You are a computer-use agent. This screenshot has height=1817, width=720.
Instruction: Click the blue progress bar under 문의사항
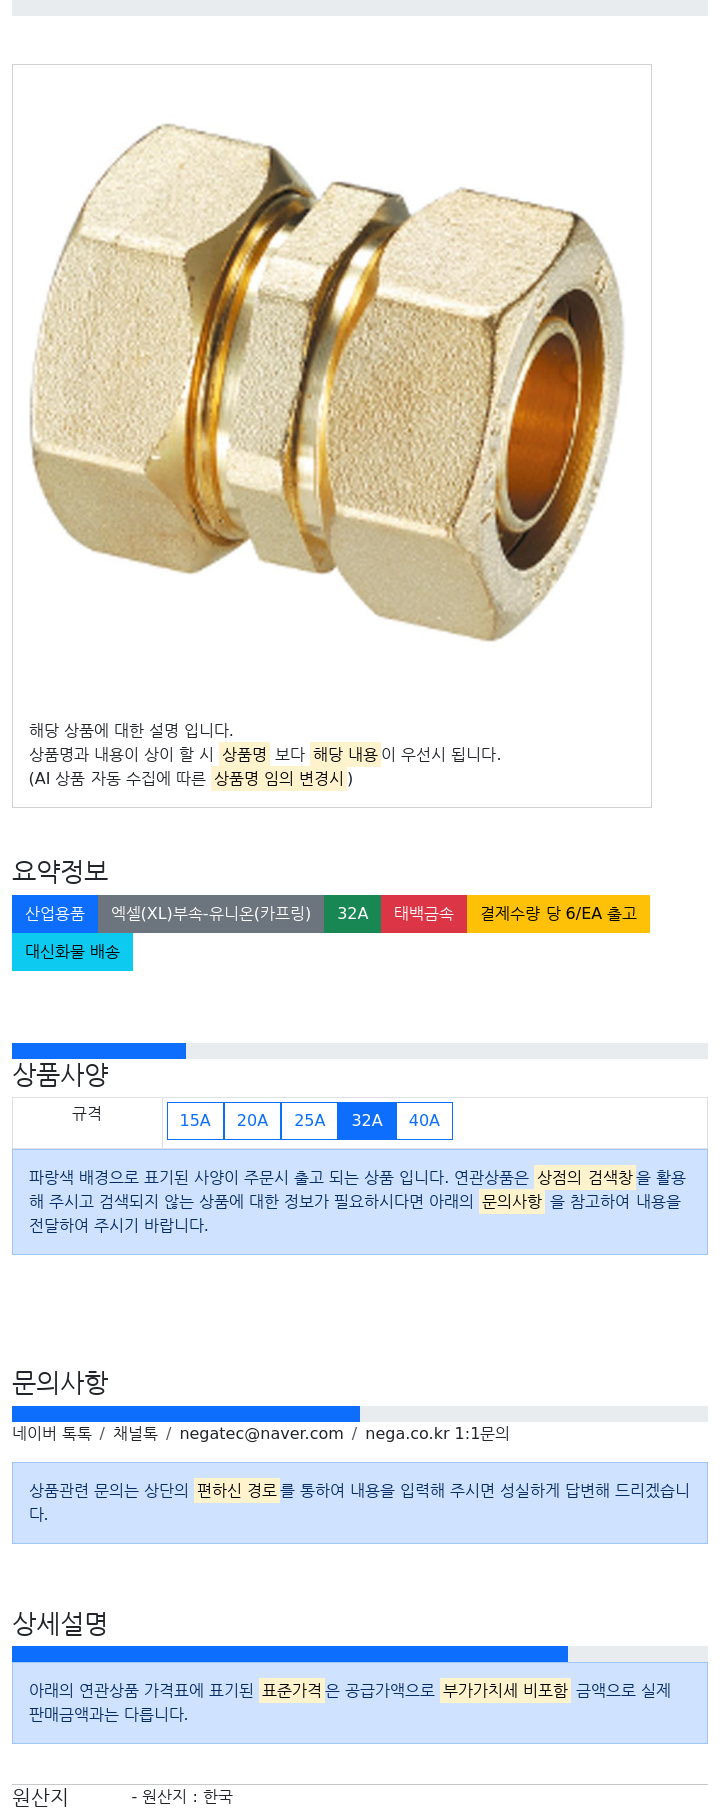click(x=186, y=1414)
